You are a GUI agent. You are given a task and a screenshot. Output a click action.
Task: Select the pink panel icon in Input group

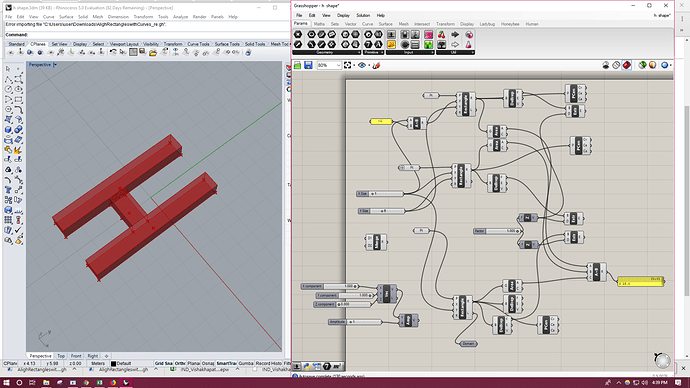click(429, 34)
